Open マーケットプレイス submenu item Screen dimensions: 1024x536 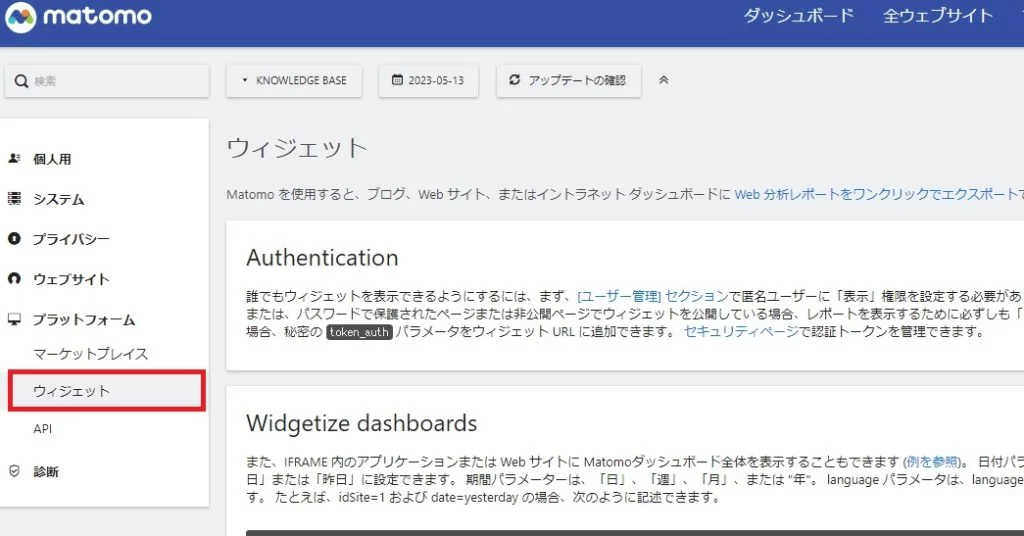point(91,354)
